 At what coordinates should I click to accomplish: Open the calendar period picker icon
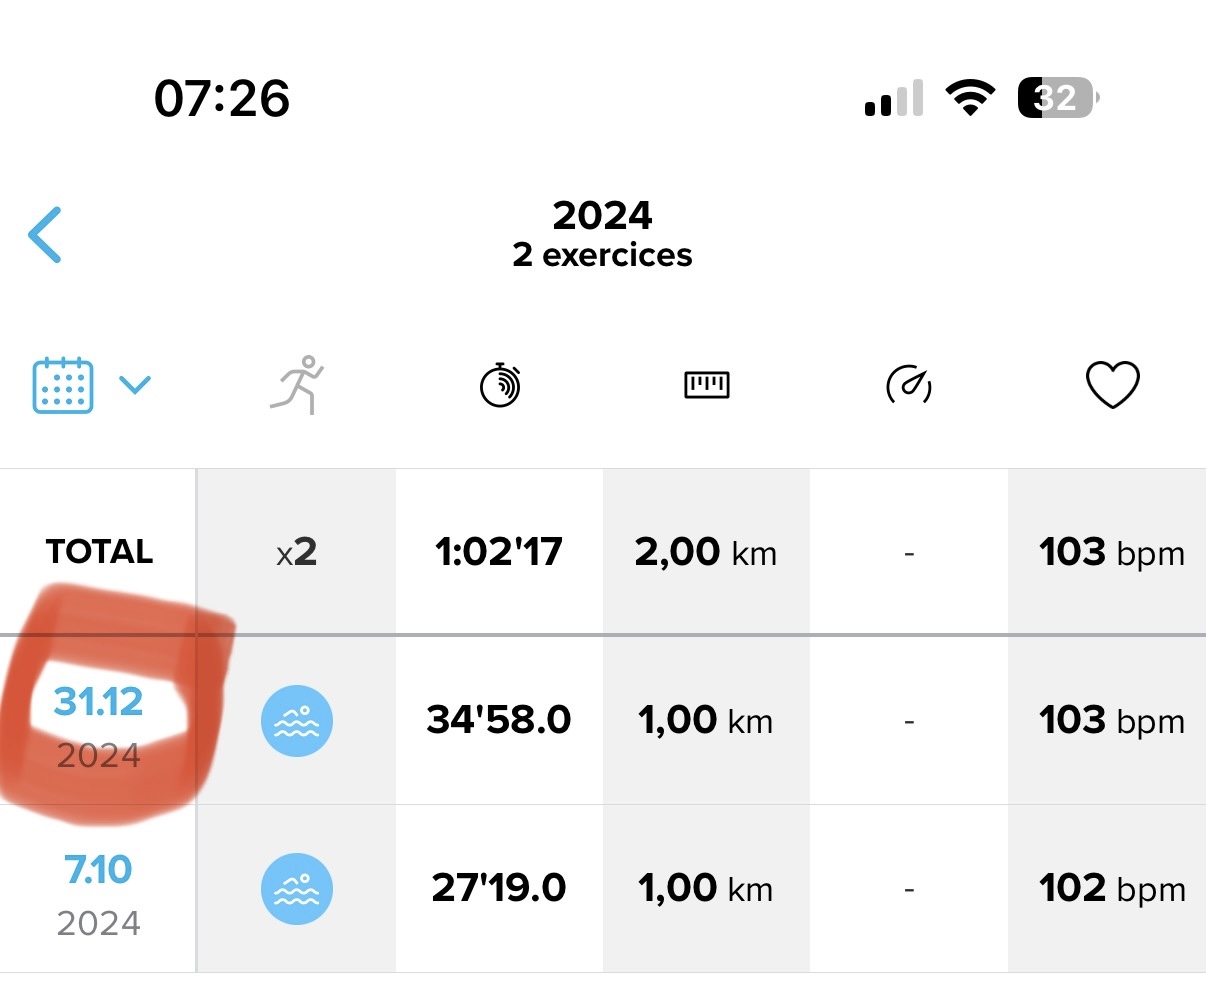click(63, 385)
